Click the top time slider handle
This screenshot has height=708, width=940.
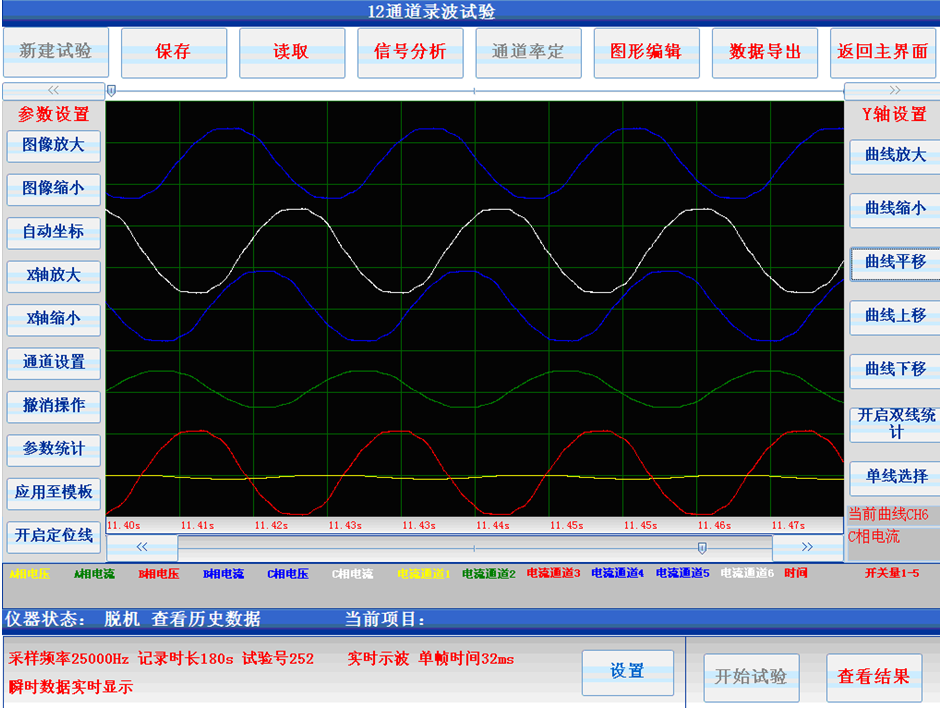pyautogui.click(x=111, y=90)
